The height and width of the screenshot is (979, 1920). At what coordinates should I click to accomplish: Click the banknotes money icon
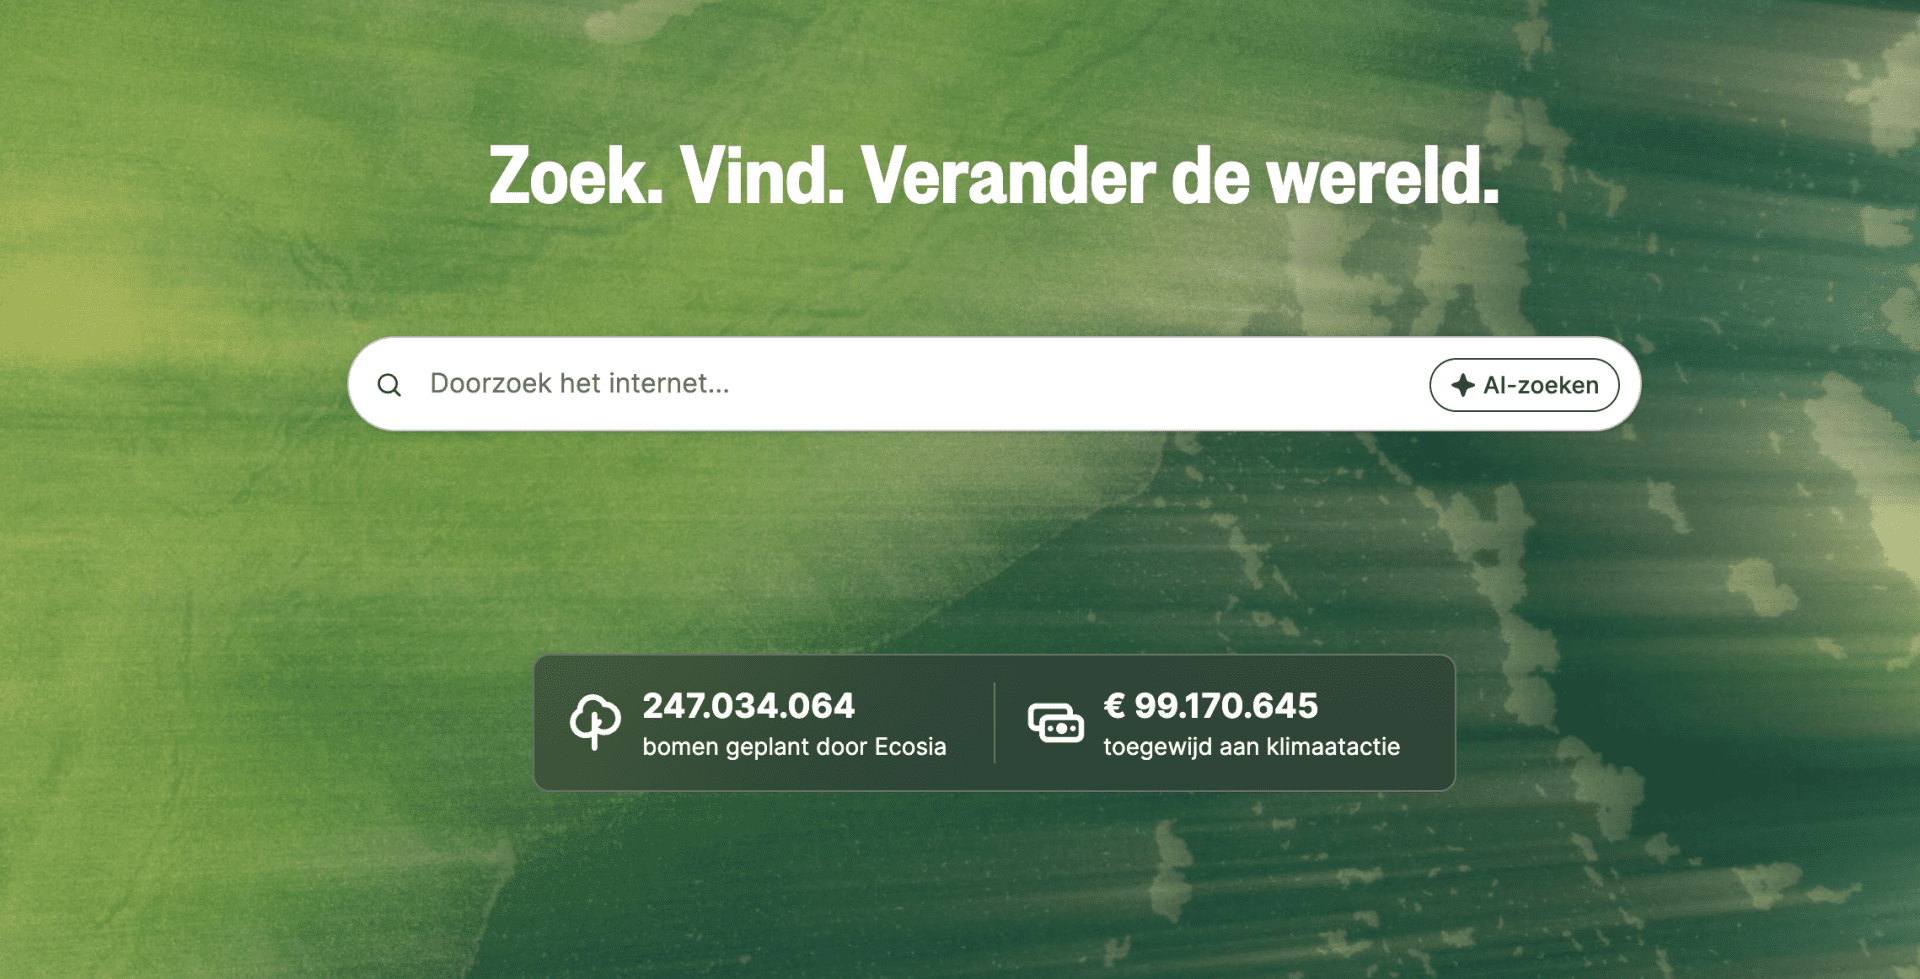point(1056,723)
